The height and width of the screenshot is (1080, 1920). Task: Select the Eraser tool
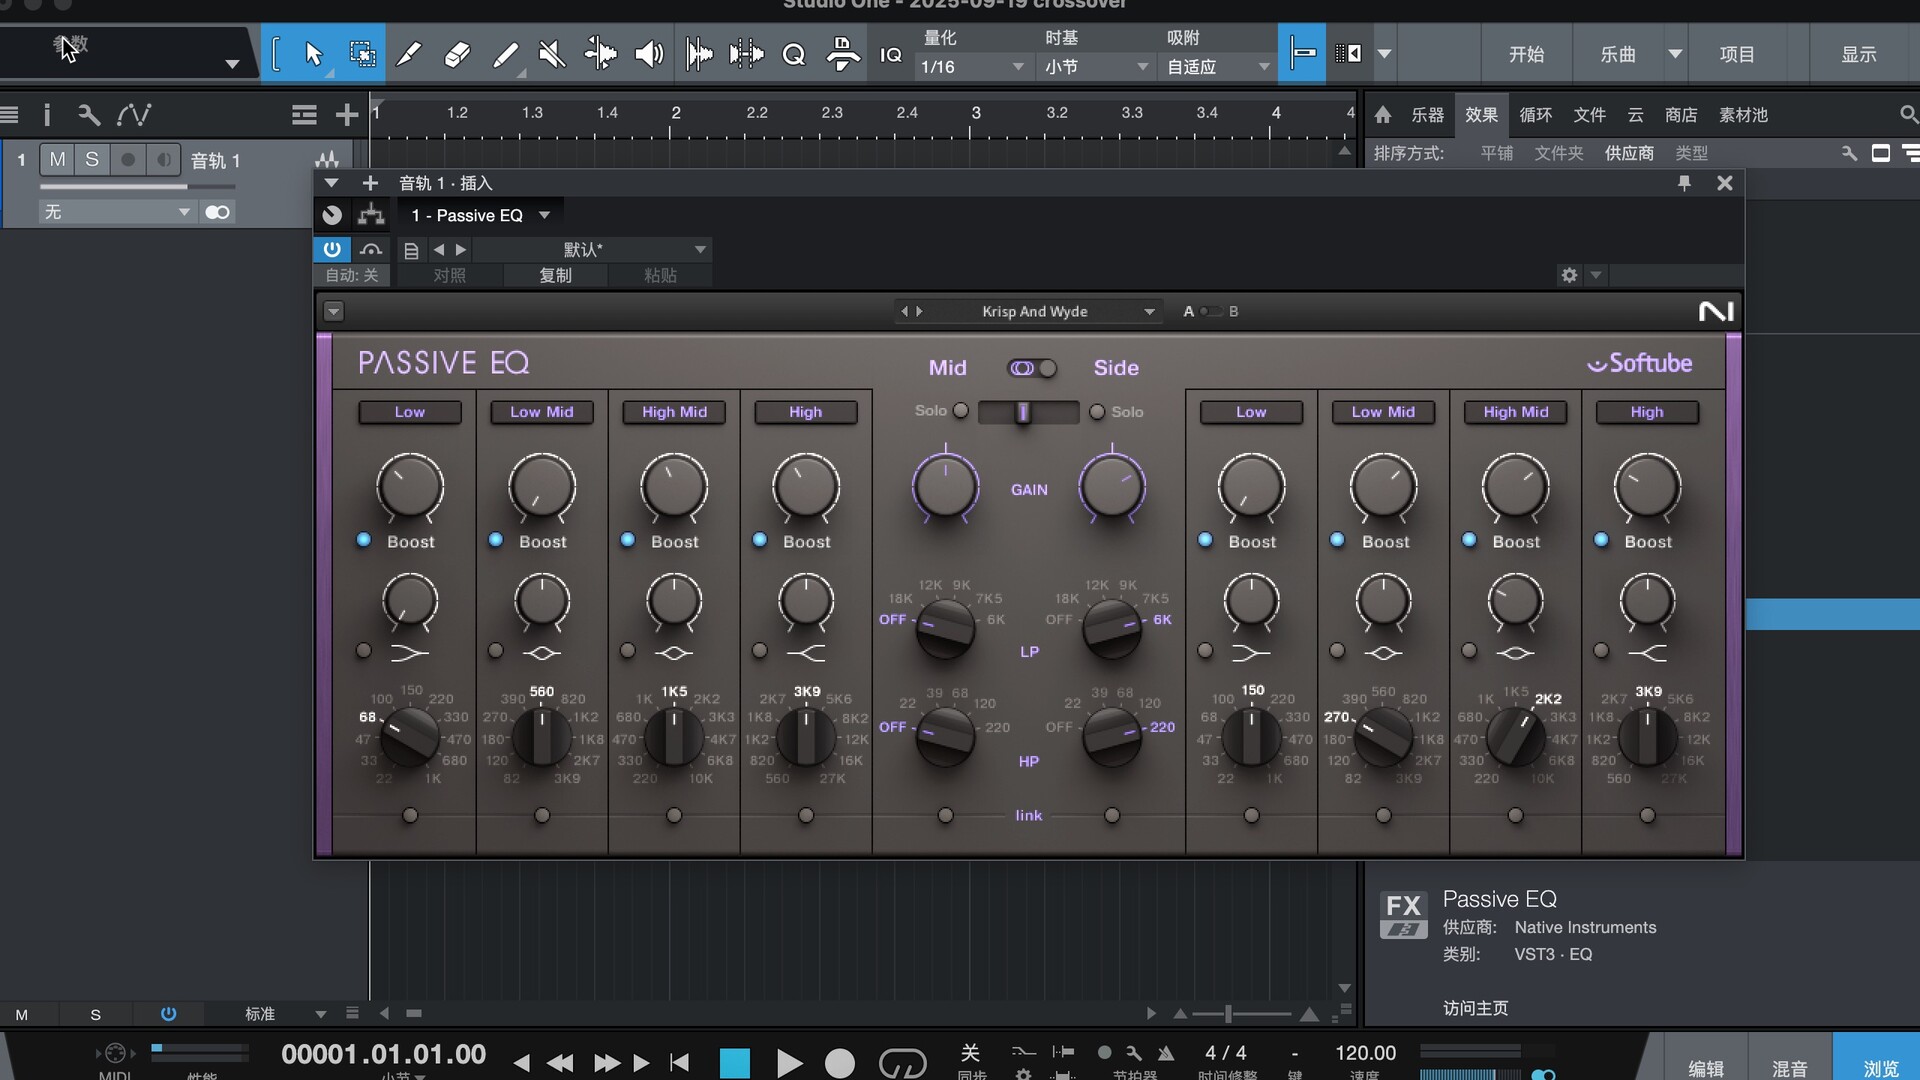457,54
